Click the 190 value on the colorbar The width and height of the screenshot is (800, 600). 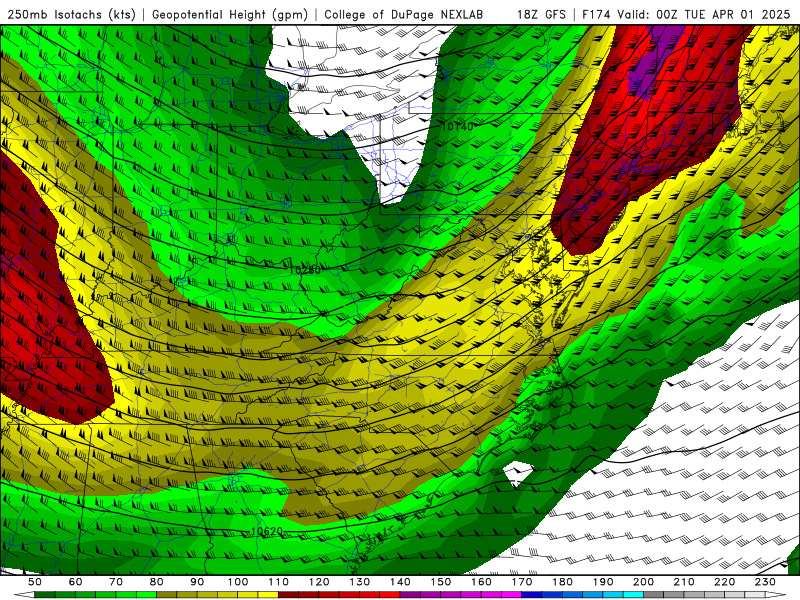click(x=603, y=582)
